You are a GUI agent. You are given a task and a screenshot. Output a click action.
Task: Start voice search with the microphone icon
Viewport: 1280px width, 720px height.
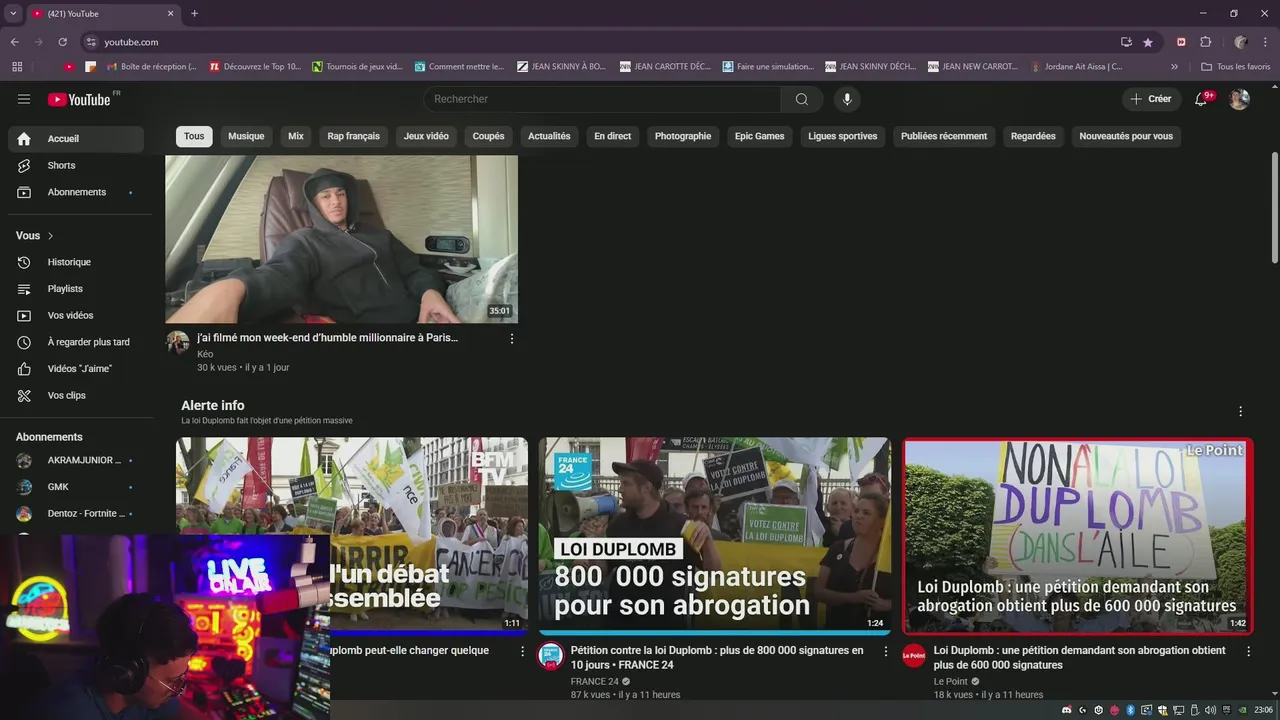pyautogui.click(x=847, y=99)
